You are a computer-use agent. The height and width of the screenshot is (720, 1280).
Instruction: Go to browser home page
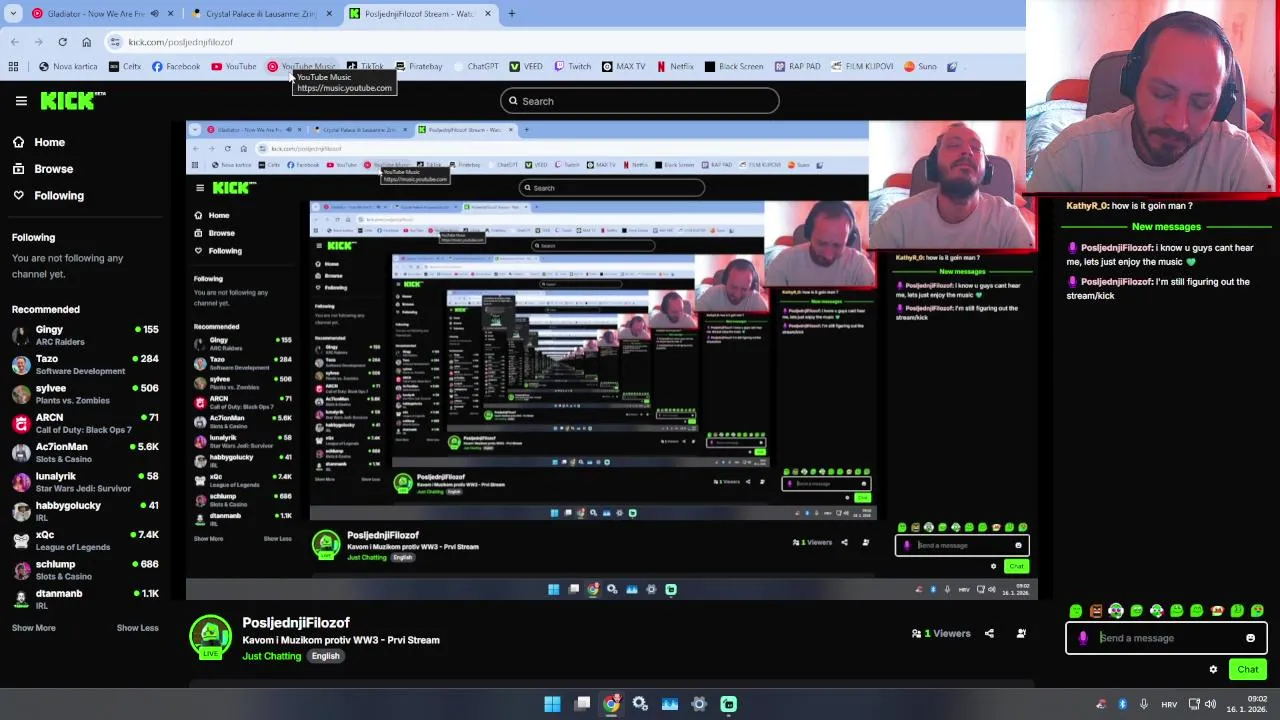pyautogui.click(x=86, y=42)
